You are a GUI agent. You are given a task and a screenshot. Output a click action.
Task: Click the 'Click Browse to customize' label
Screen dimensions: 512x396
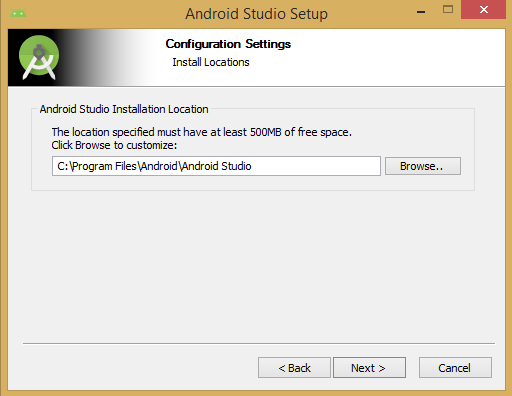tap(114, 145)
